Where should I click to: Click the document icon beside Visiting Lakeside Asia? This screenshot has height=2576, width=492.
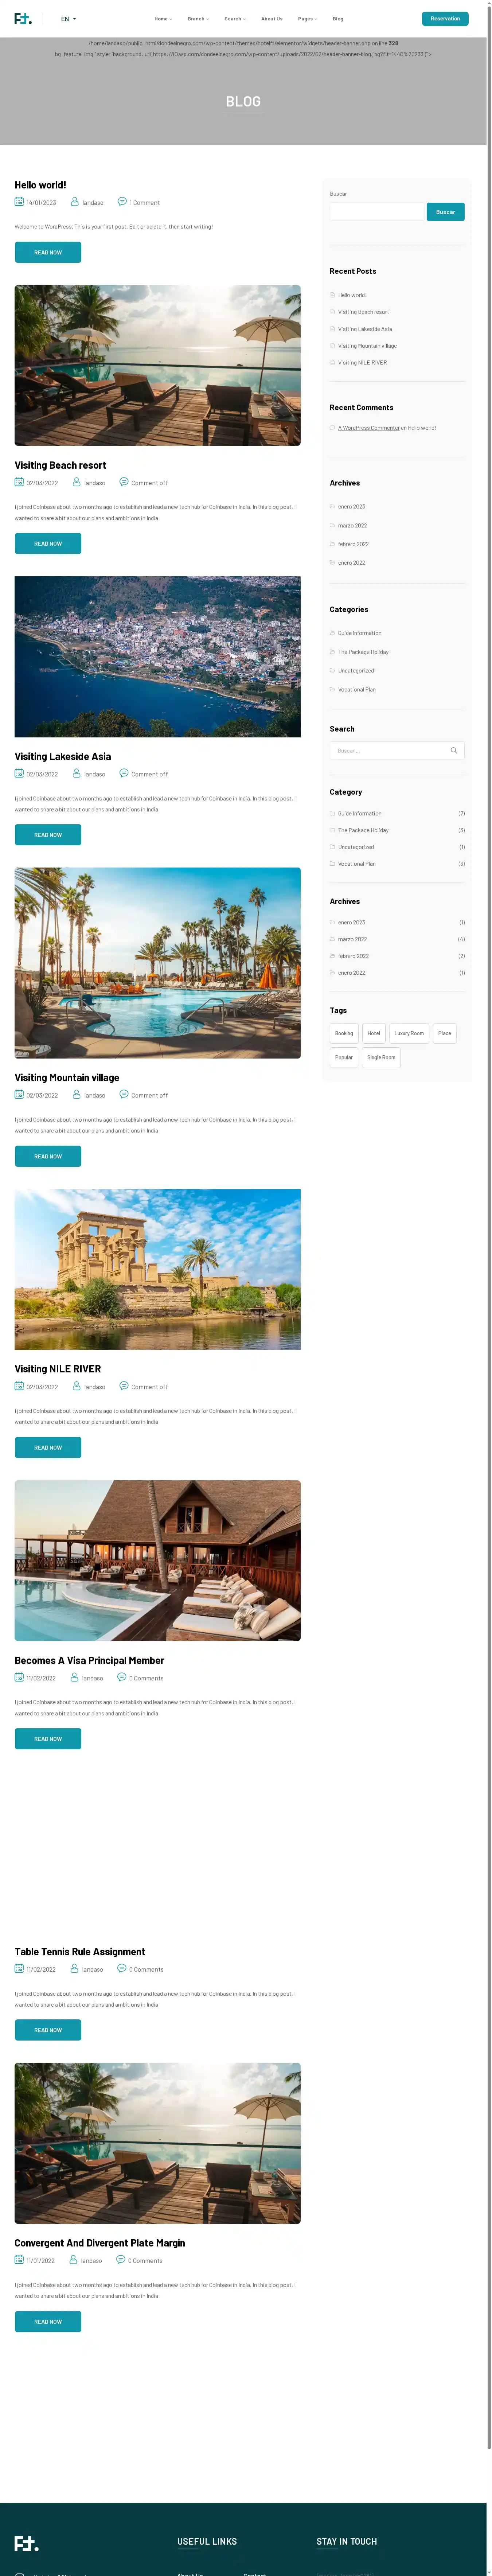point(332,329)
